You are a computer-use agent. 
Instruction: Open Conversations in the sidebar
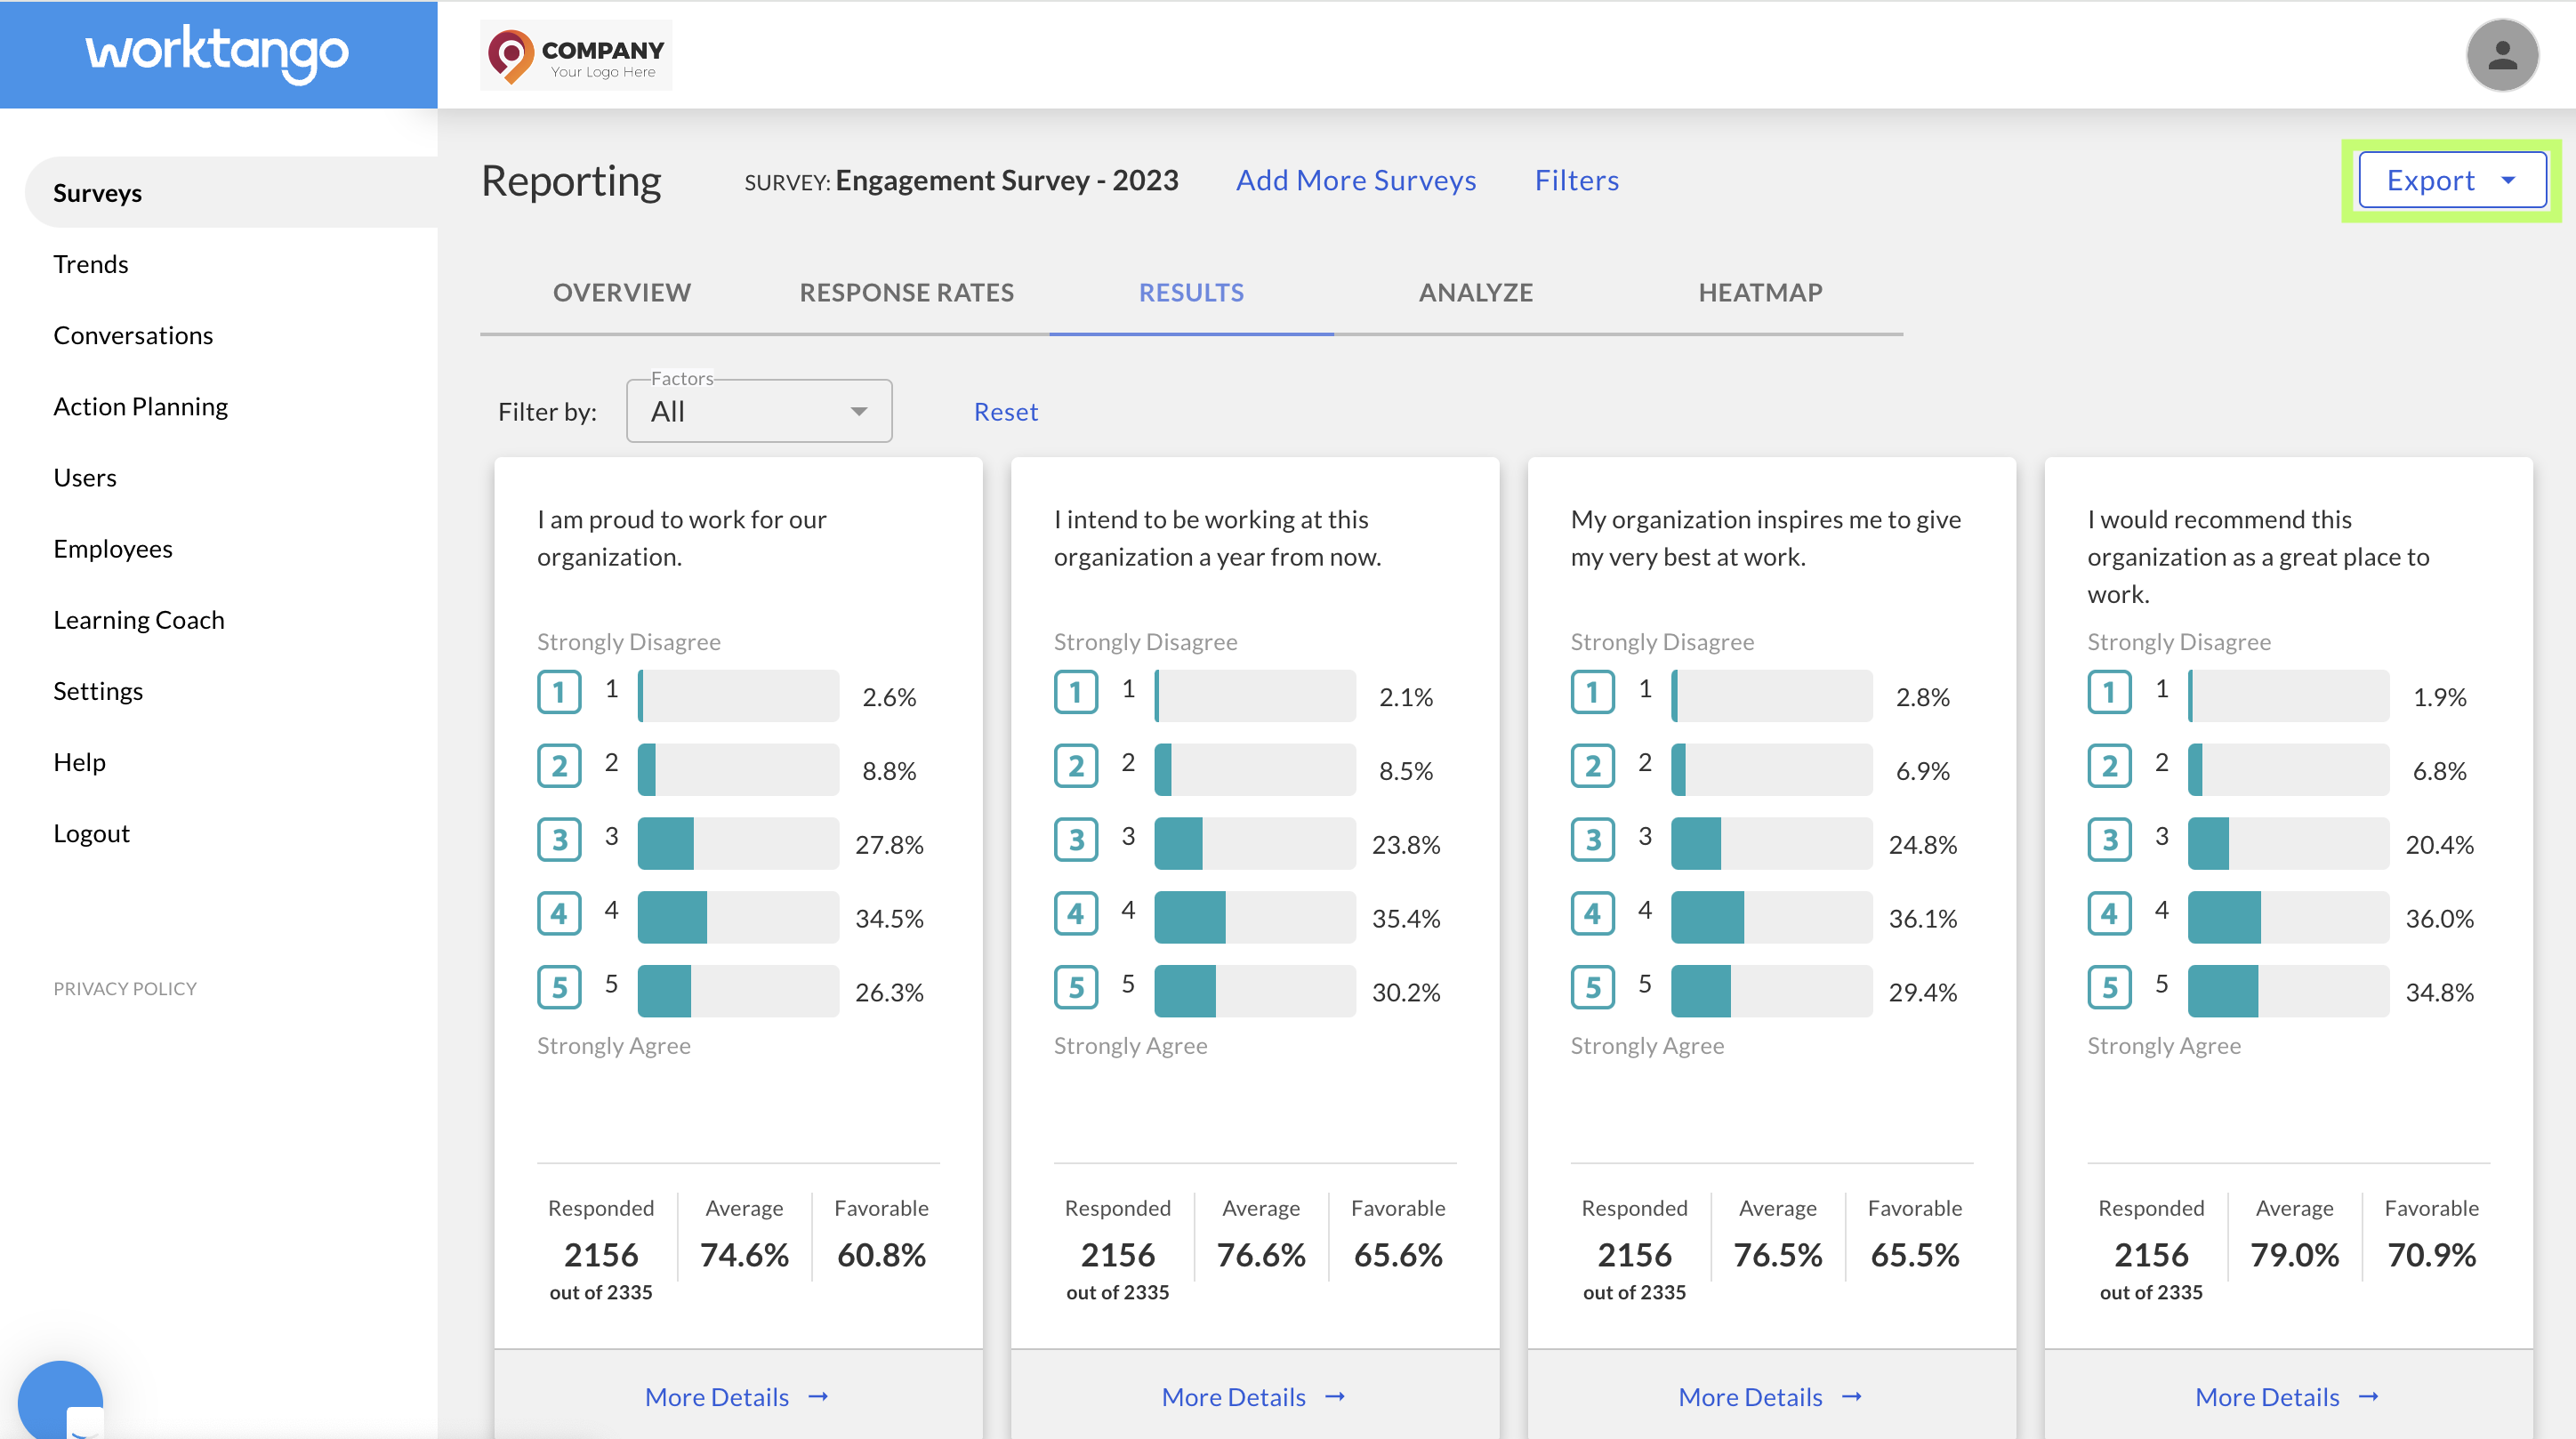pyautogui.click(x=133, y=335)
